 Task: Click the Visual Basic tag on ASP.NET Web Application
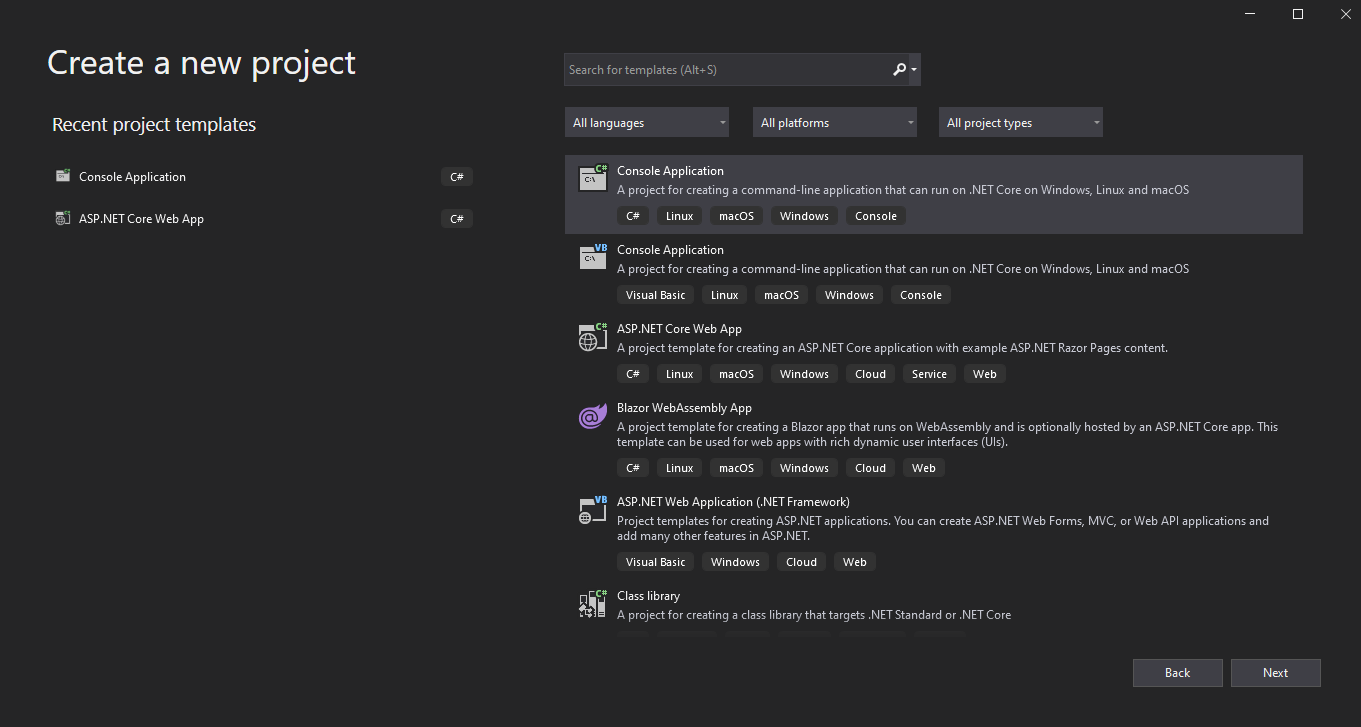coord(656,562)
